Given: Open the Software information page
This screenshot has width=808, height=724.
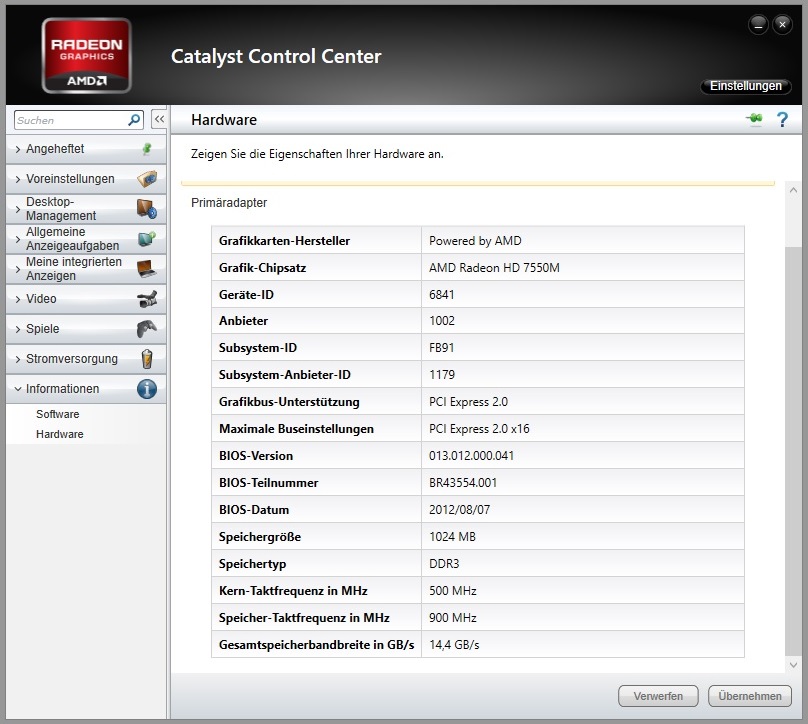Looking at the screenshot, I should pyautogui.click(x=58, y=414).
